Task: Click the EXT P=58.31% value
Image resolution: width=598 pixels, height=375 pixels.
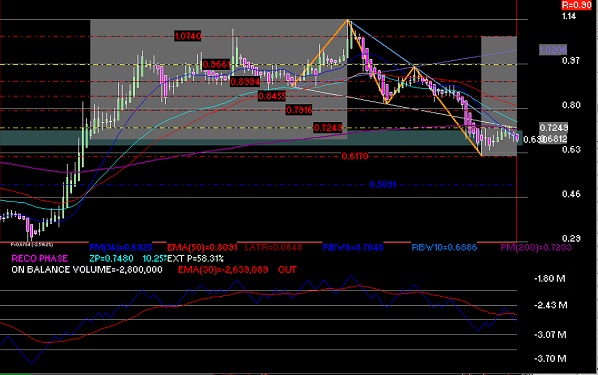Action: tap(195, 259)
